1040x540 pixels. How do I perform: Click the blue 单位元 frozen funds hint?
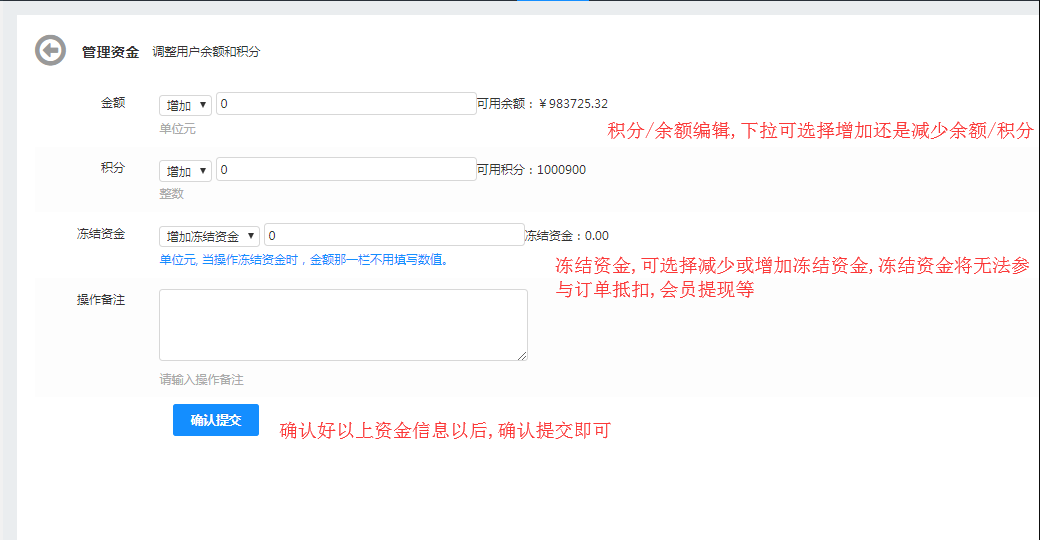[304, 261]
